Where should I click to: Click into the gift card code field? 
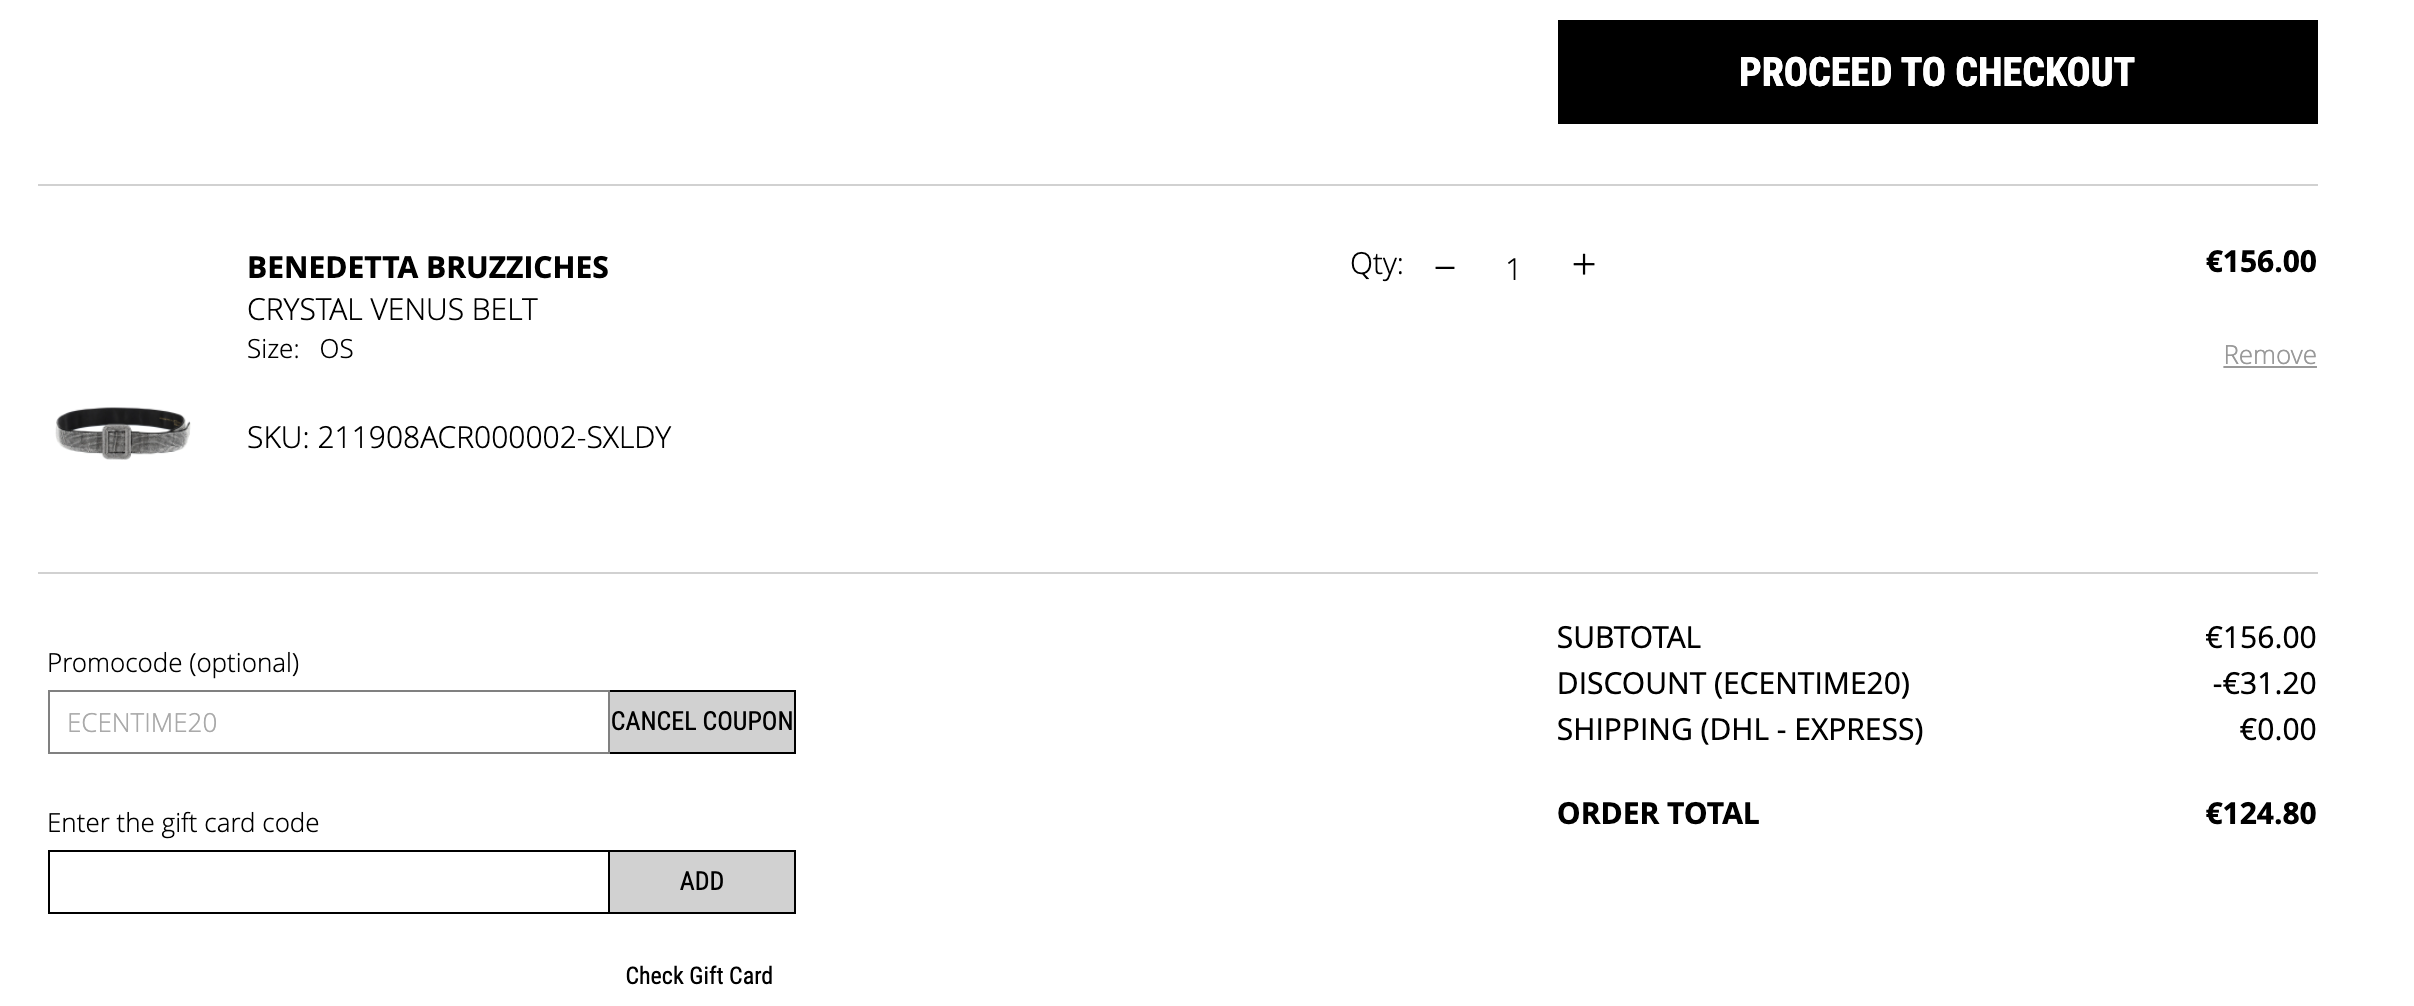328,882
